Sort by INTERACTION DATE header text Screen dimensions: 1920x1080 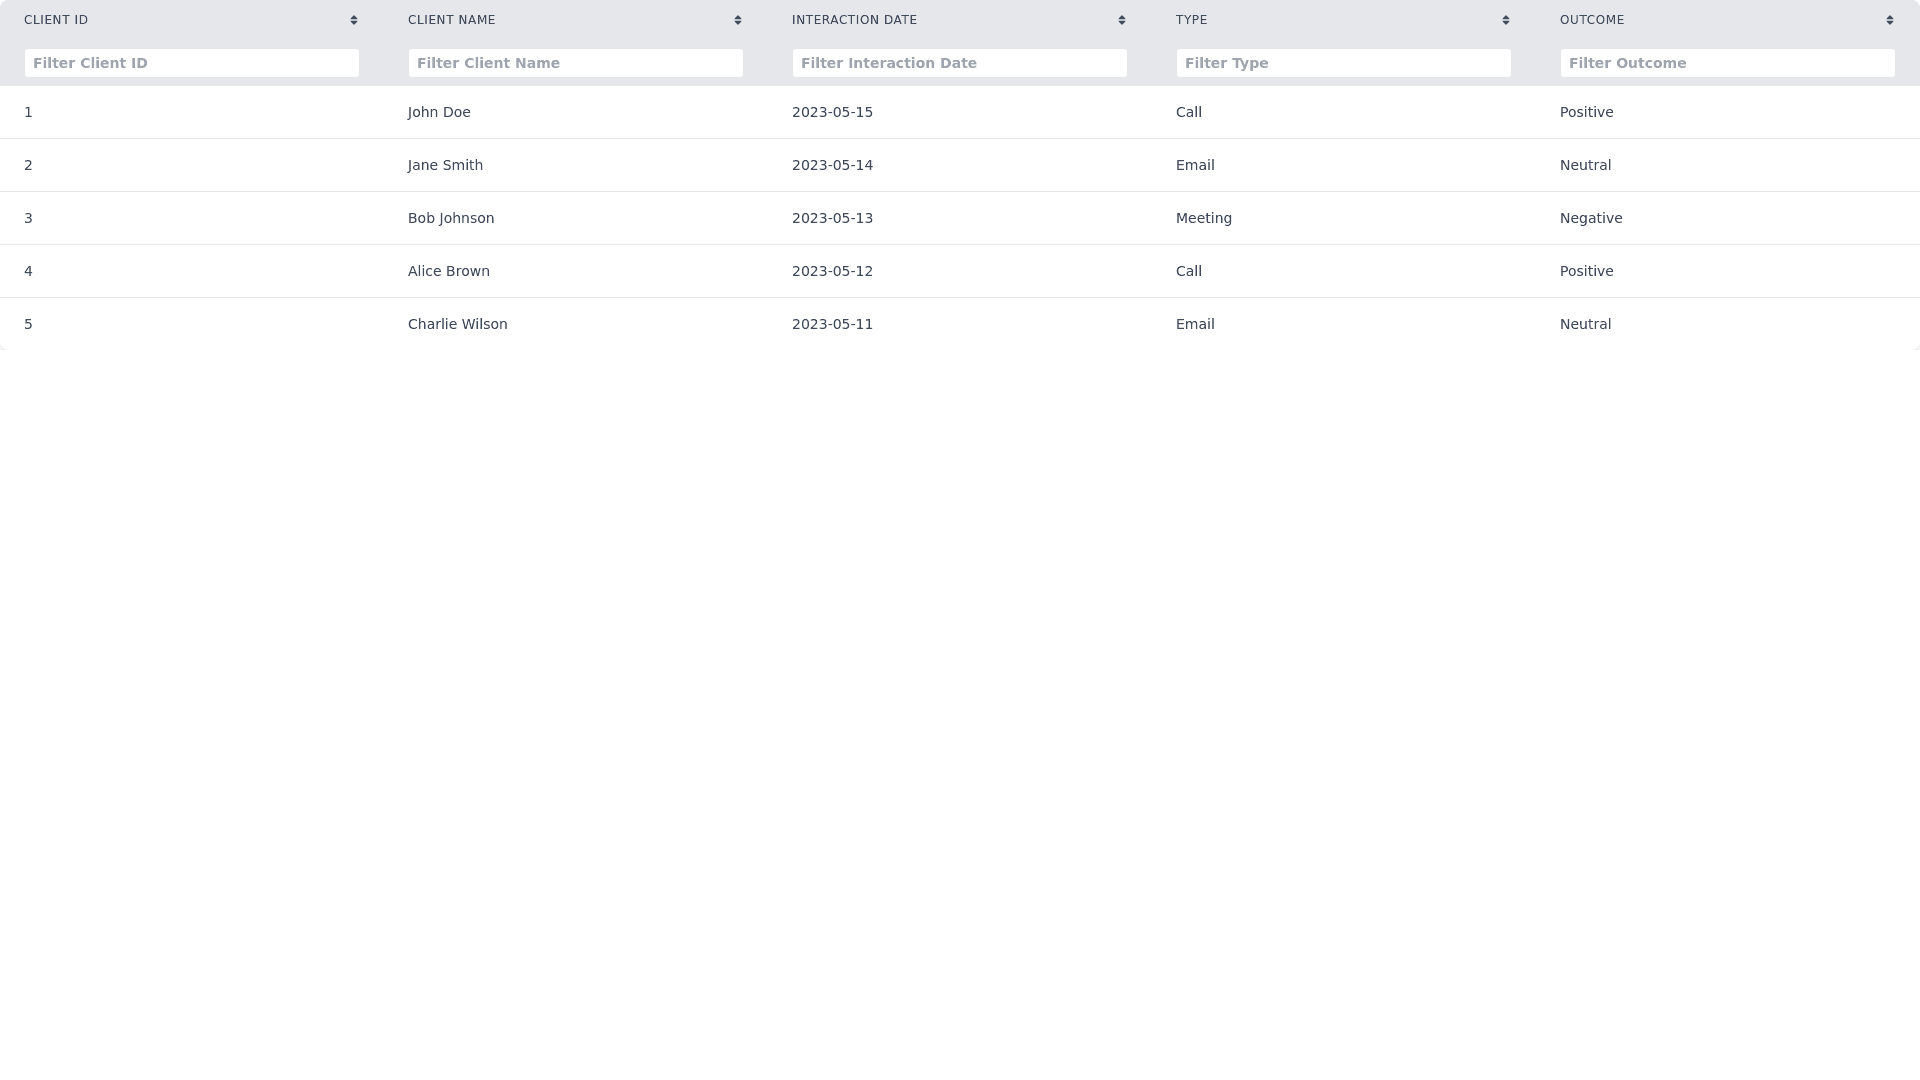pos(854,20)
